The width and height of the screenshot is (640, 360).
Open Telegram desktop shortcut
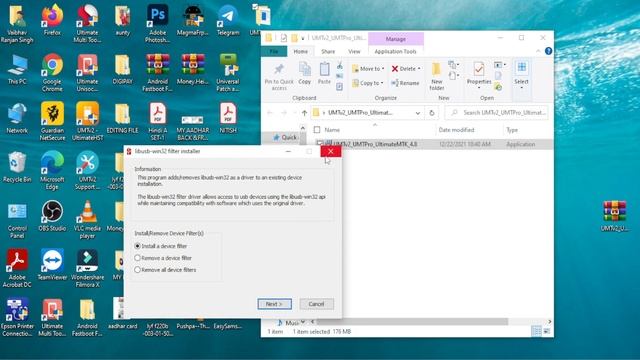[x=228, y=20]
